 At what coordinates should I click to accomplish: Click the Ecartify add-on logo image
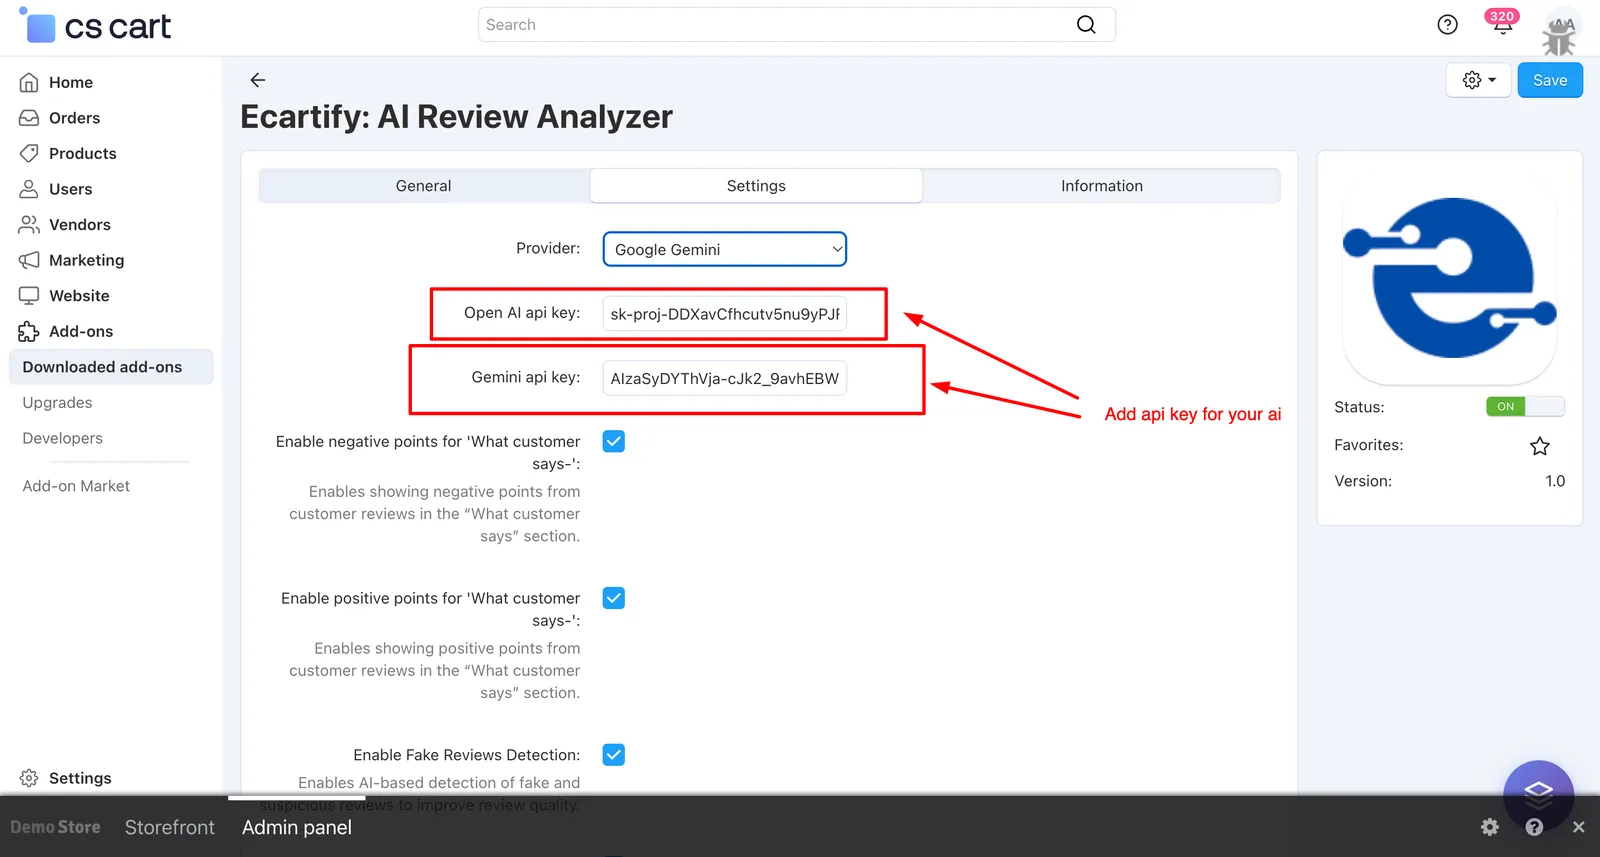[1450, 278]
